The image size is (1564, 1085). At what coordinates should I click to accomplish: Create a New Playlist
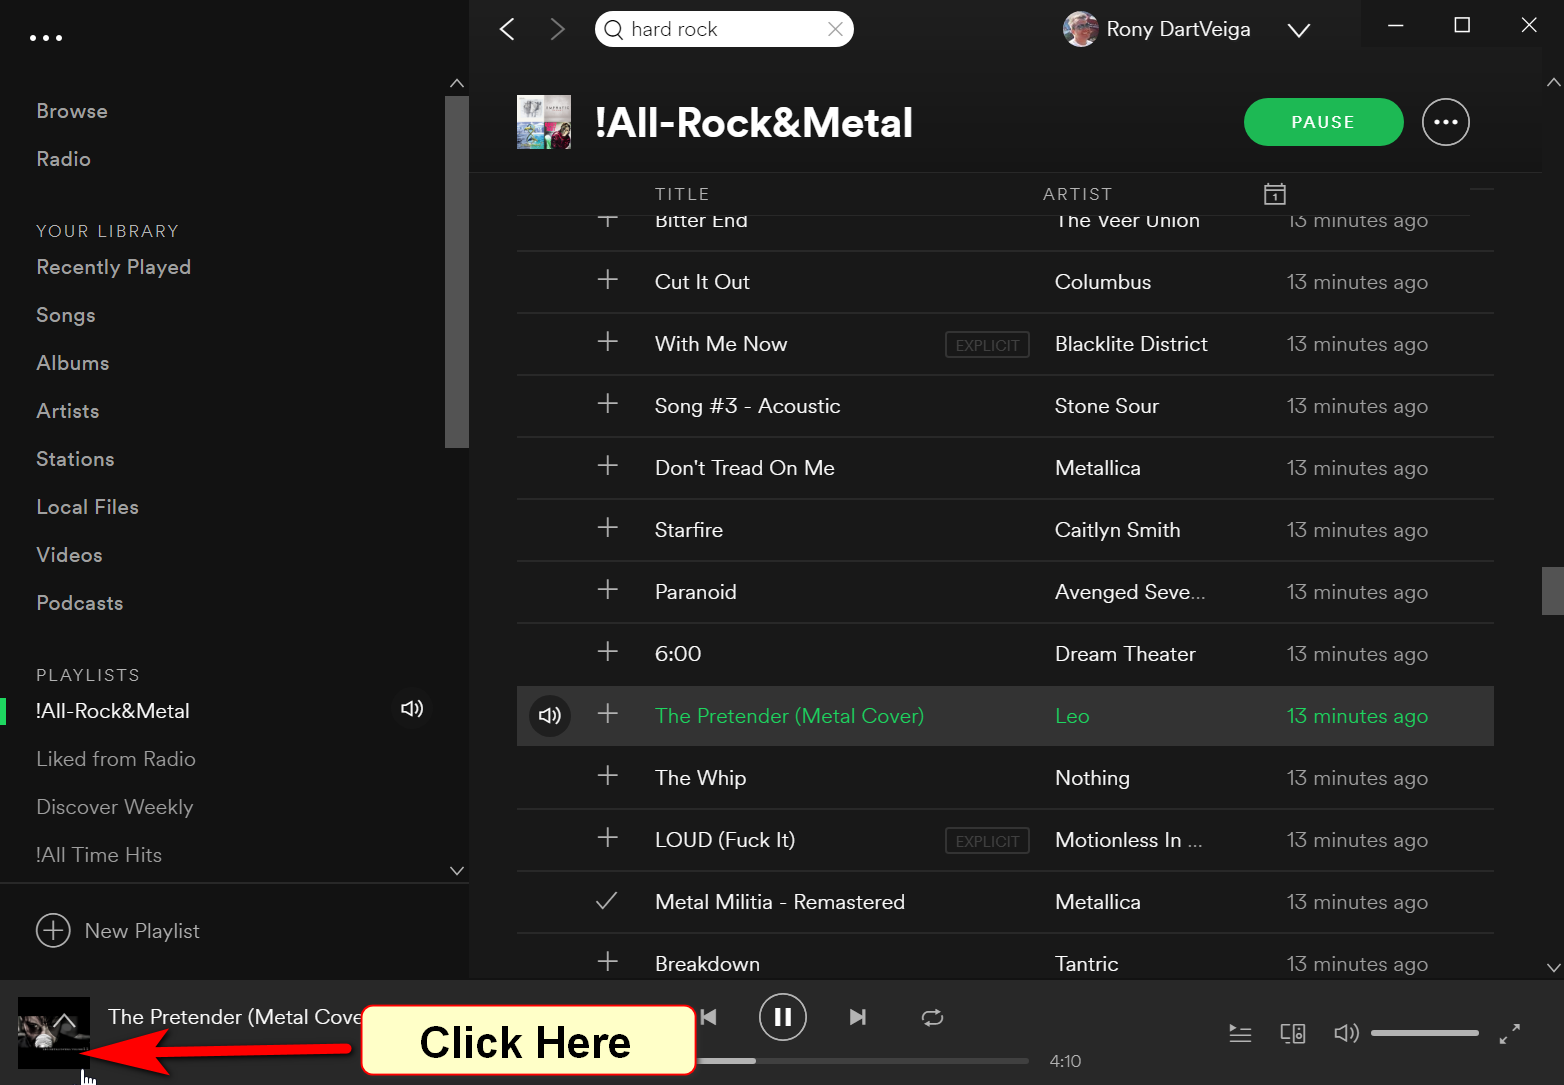click(118, 931)
